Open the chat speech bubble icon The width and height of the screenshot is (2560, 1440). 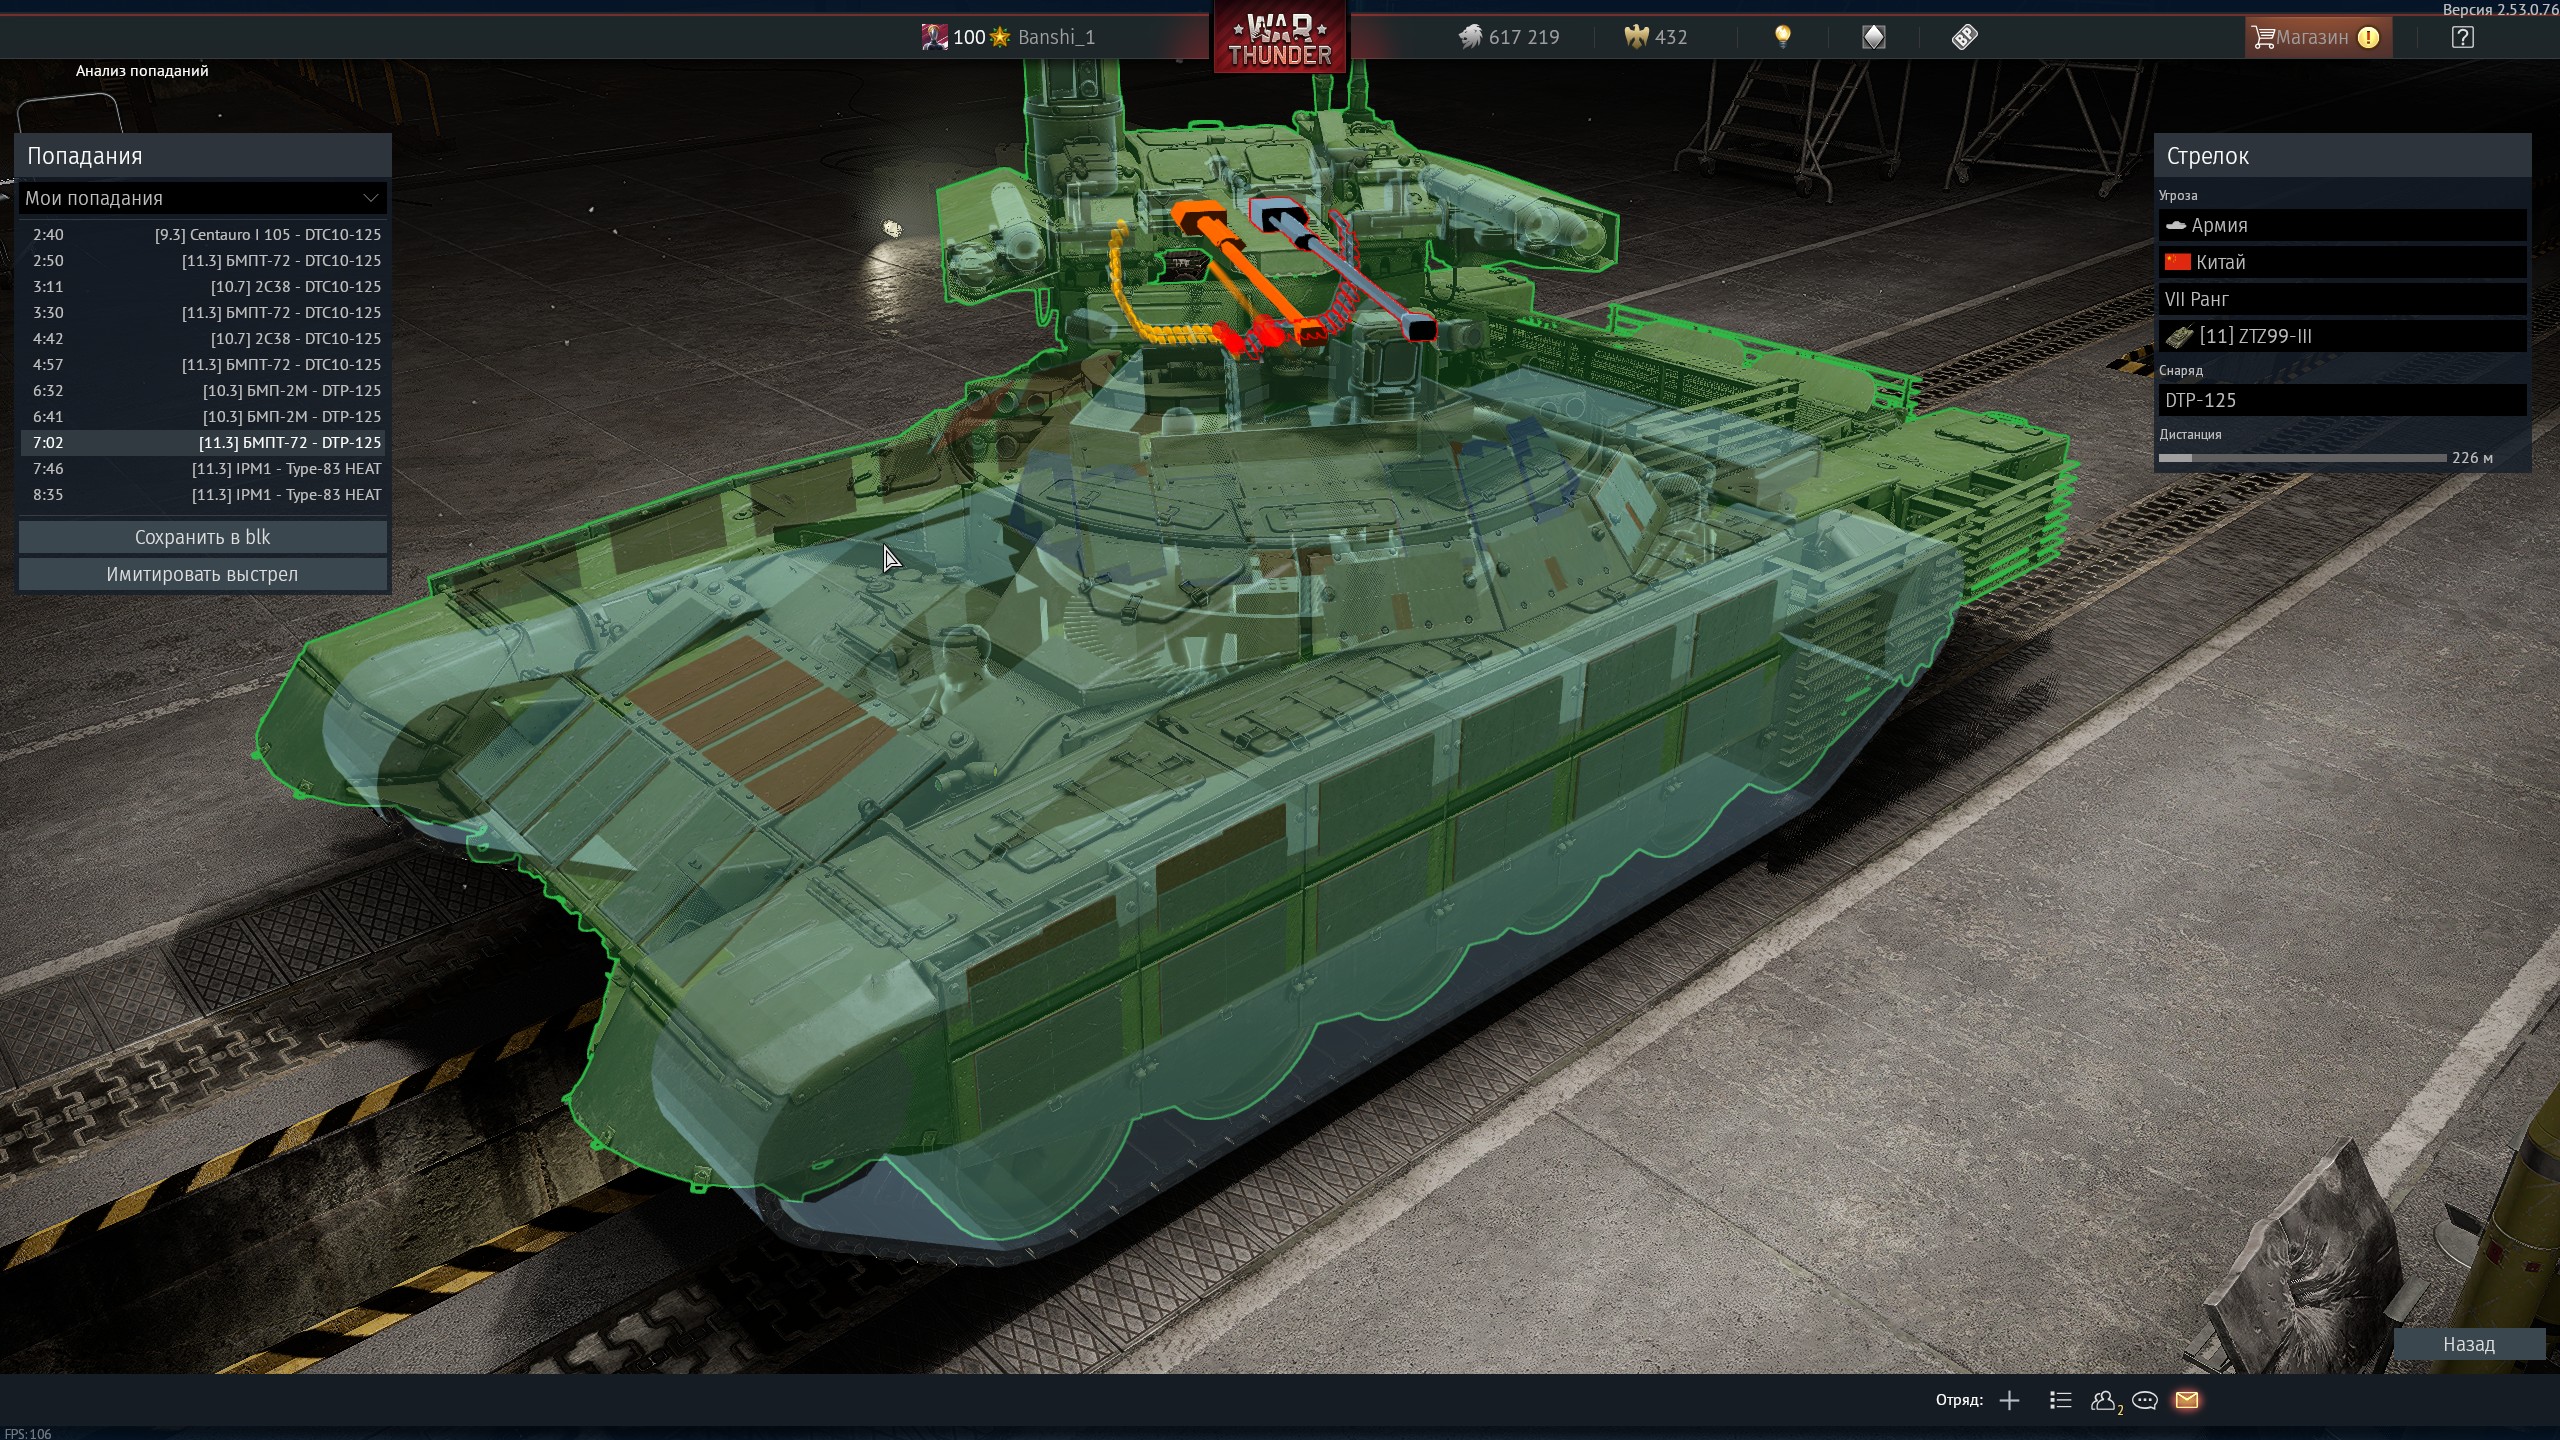(x=2144, y=1400)
